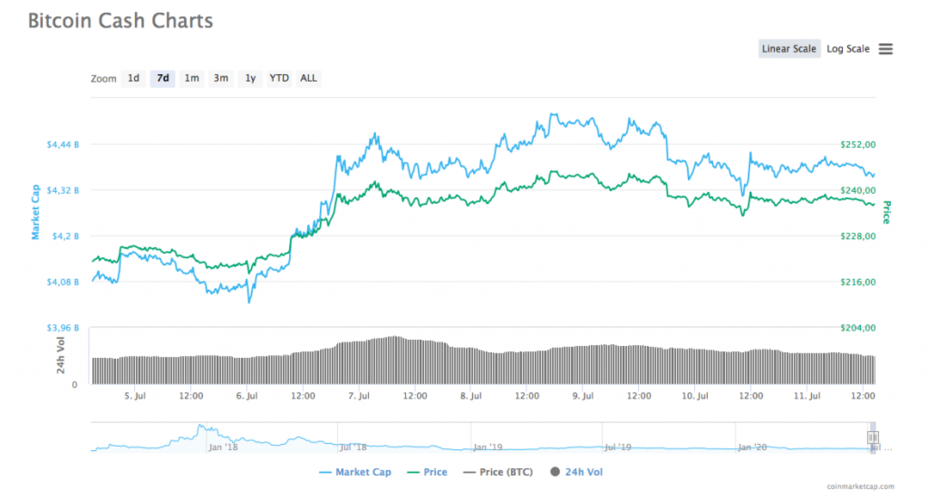The image size is (928, 500).
Task: Switch to Log Scale
Action: pos(847,49)
